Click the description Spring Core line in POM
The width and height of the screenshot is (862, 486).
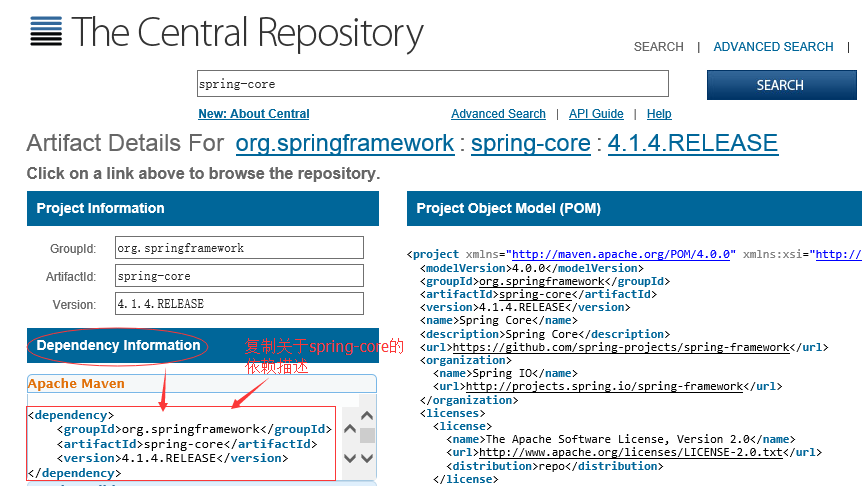545,334
